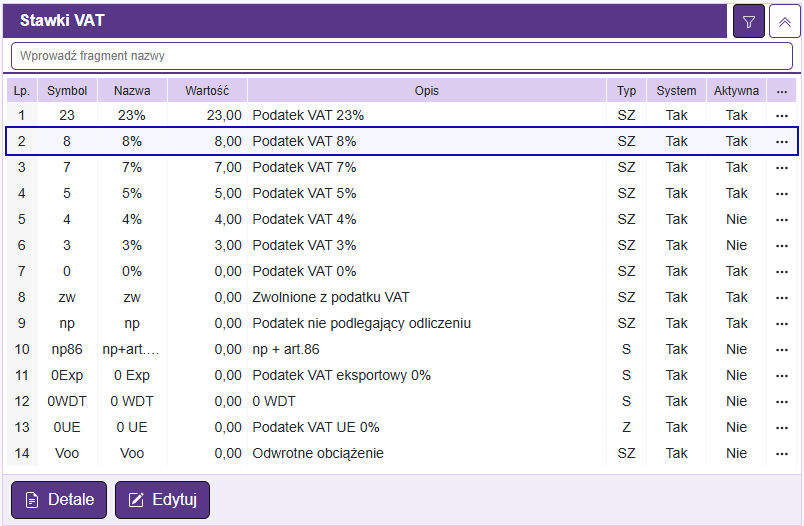Open row actions for Zwolnione z podatku VAT
804x526 pixels.
[782, 298]
